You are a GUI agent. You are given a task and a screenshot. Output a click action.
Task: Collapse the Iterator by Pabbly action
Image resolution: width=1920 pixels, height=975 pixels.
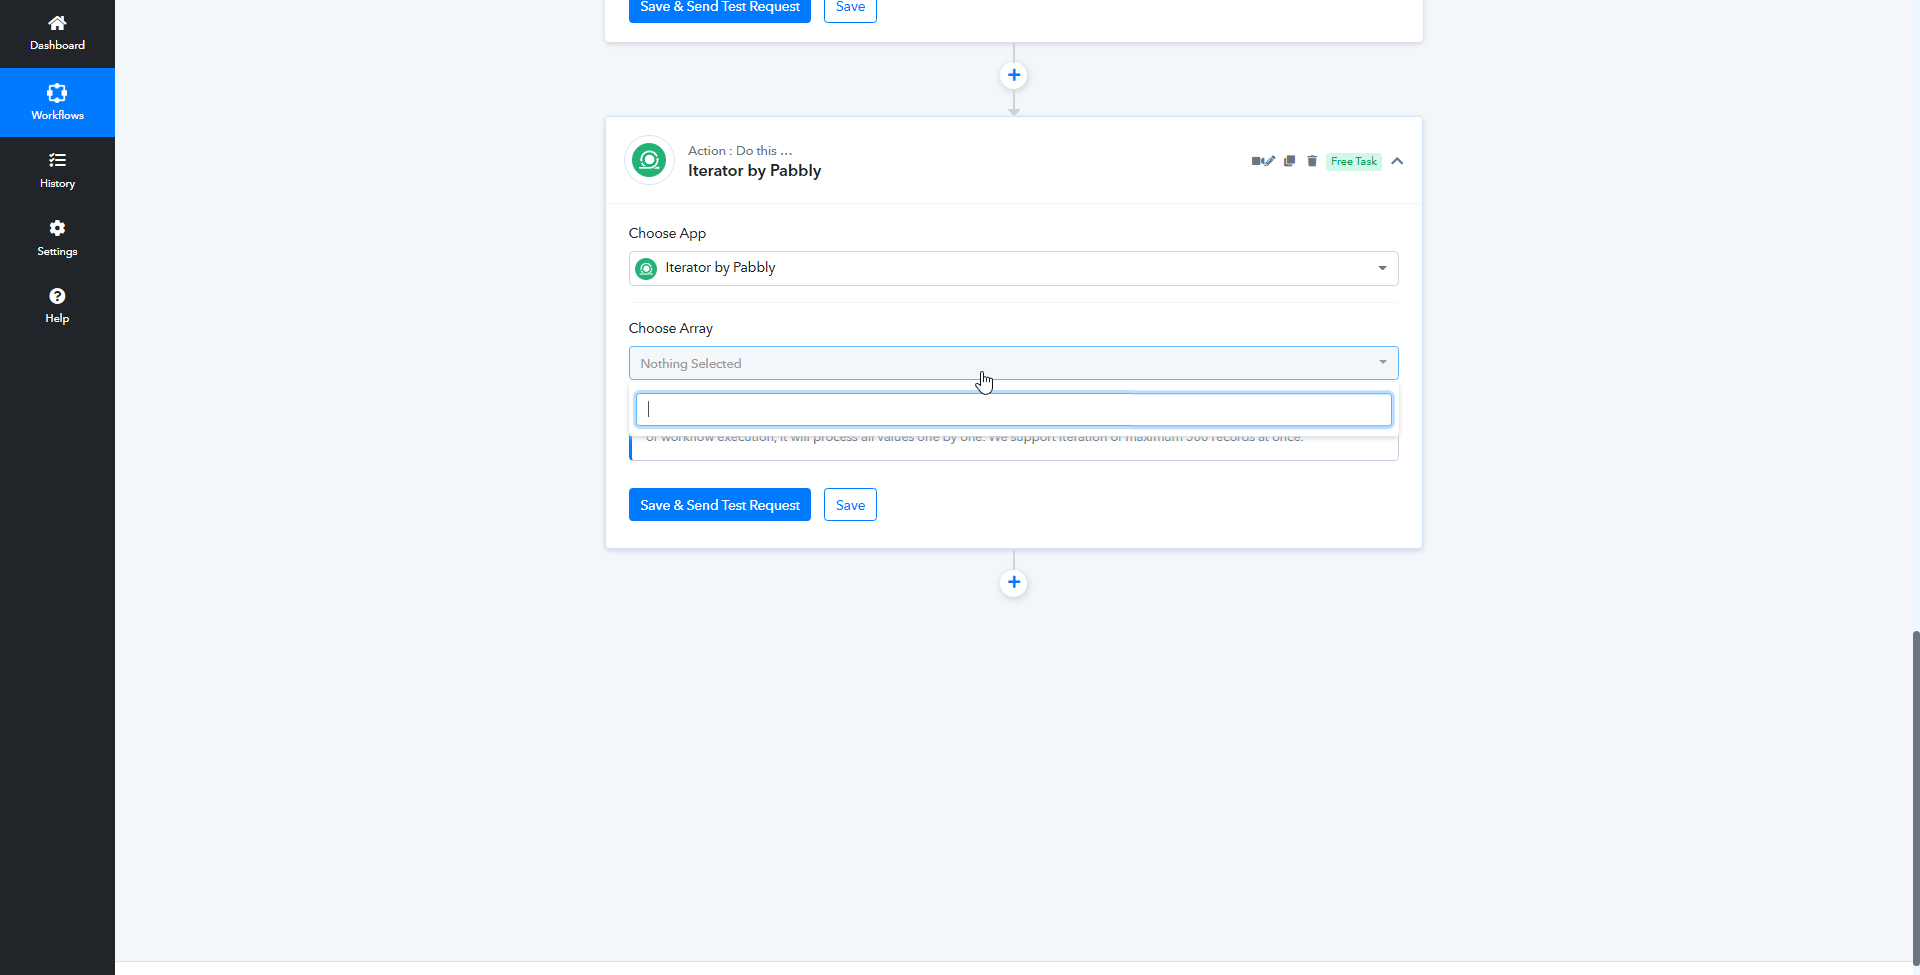click(1397, 161)
